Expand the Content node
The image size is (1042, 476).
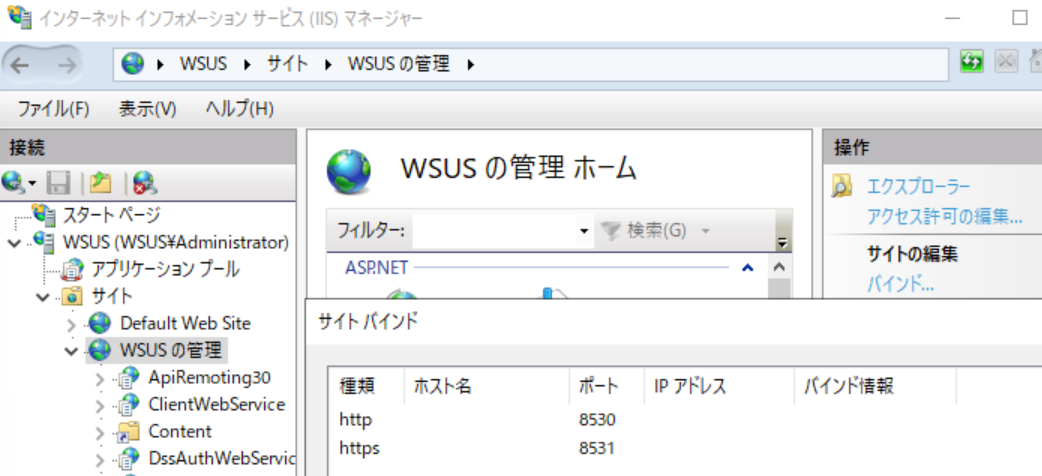tap(100, 433)
